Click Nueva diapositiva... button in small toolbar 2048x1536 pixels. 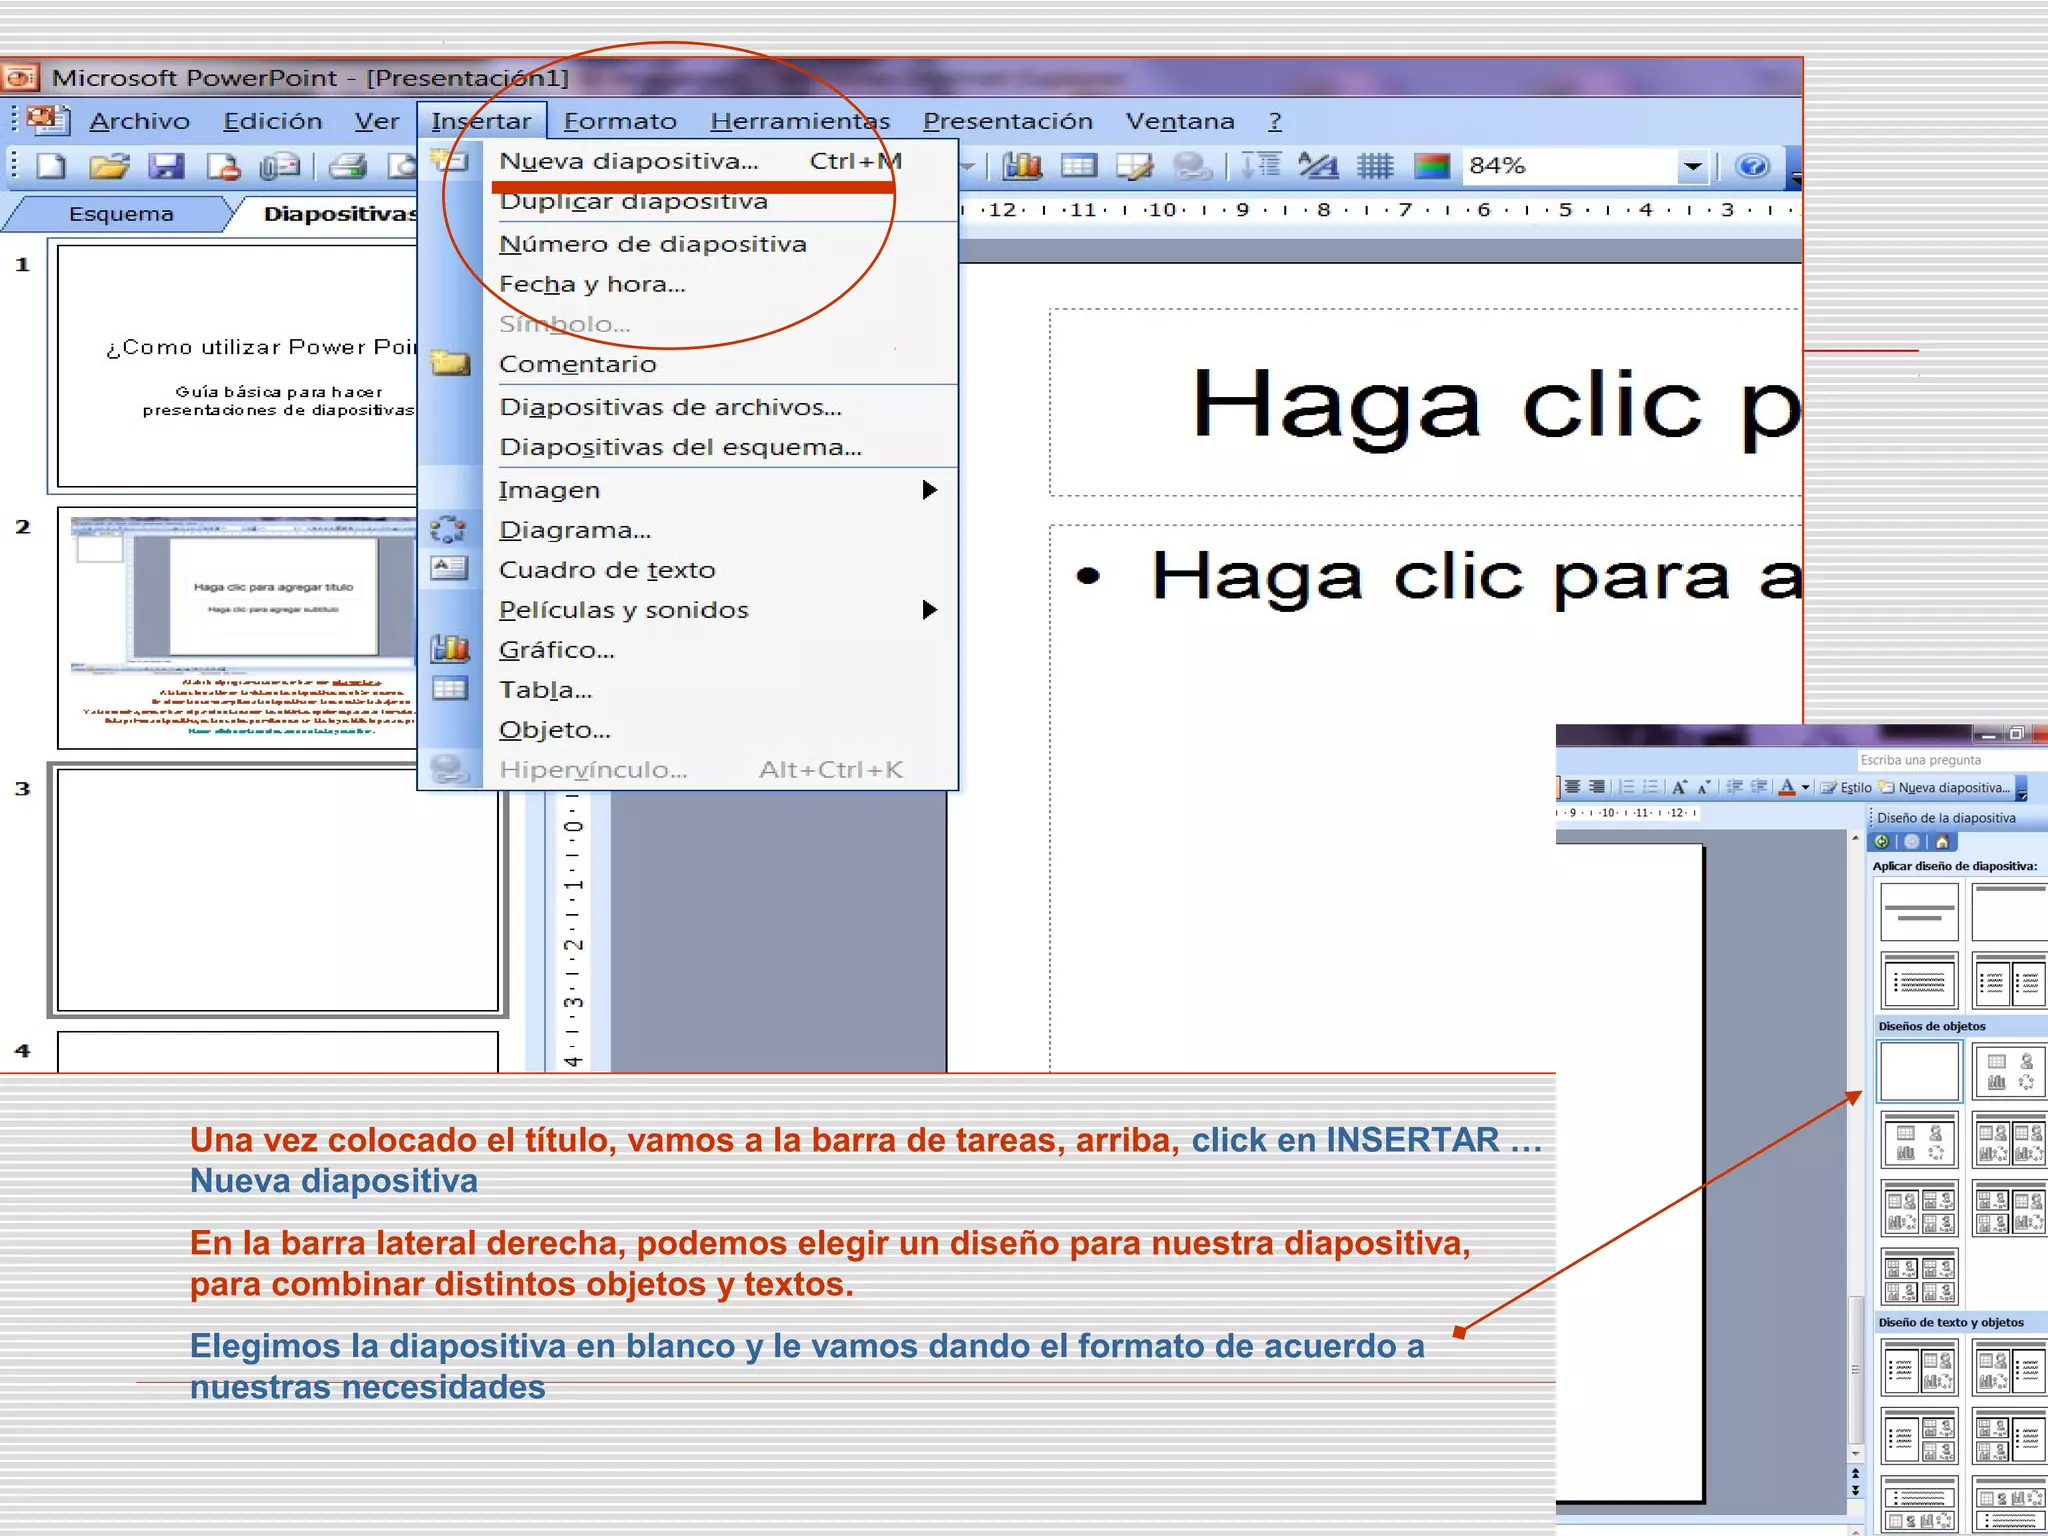[x=1945, y=787]
